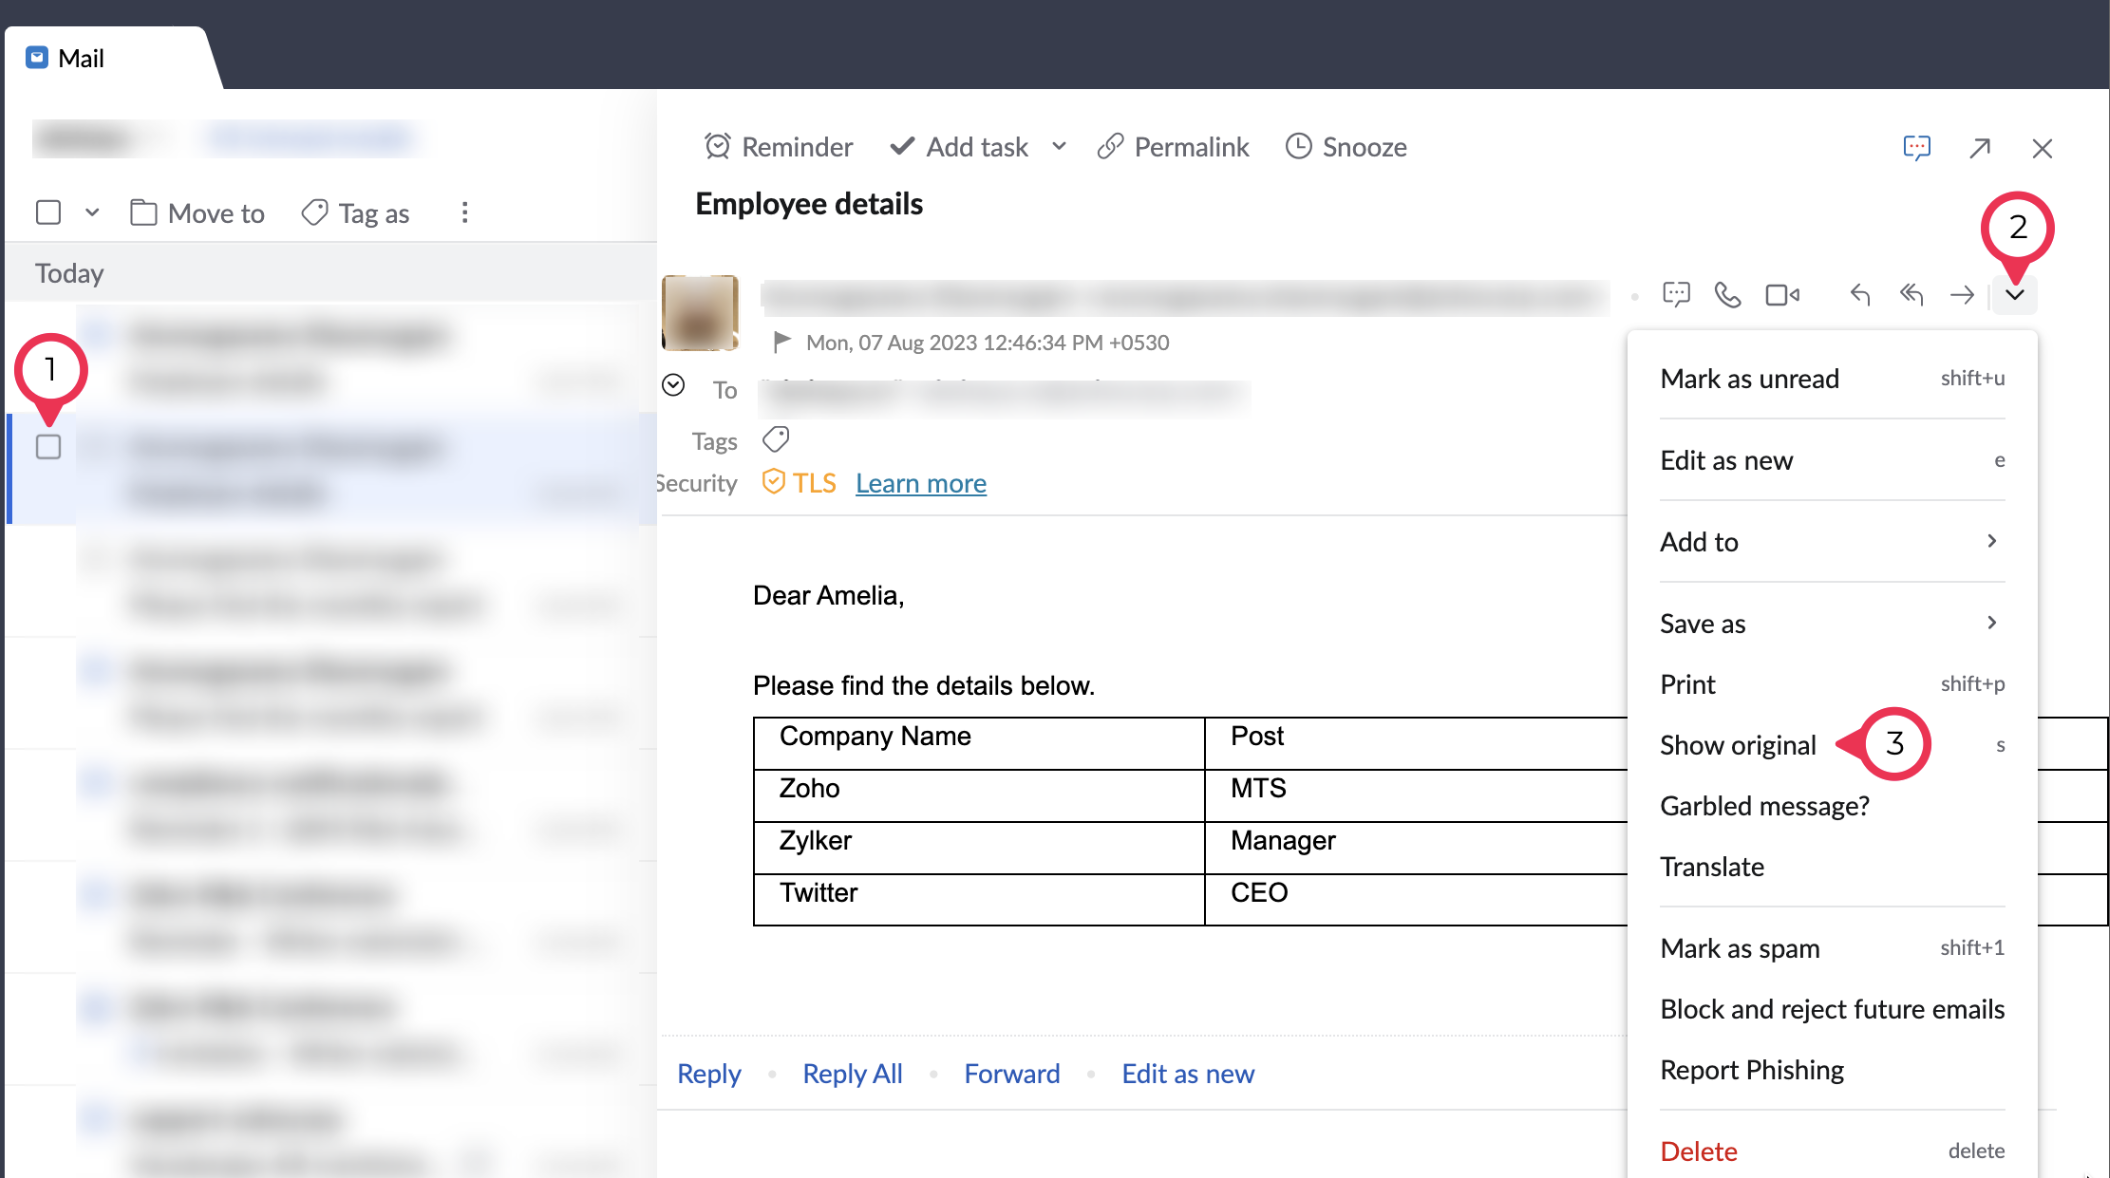
Task: Check the highlighted email's checkbox
Action: pos(48,447)
